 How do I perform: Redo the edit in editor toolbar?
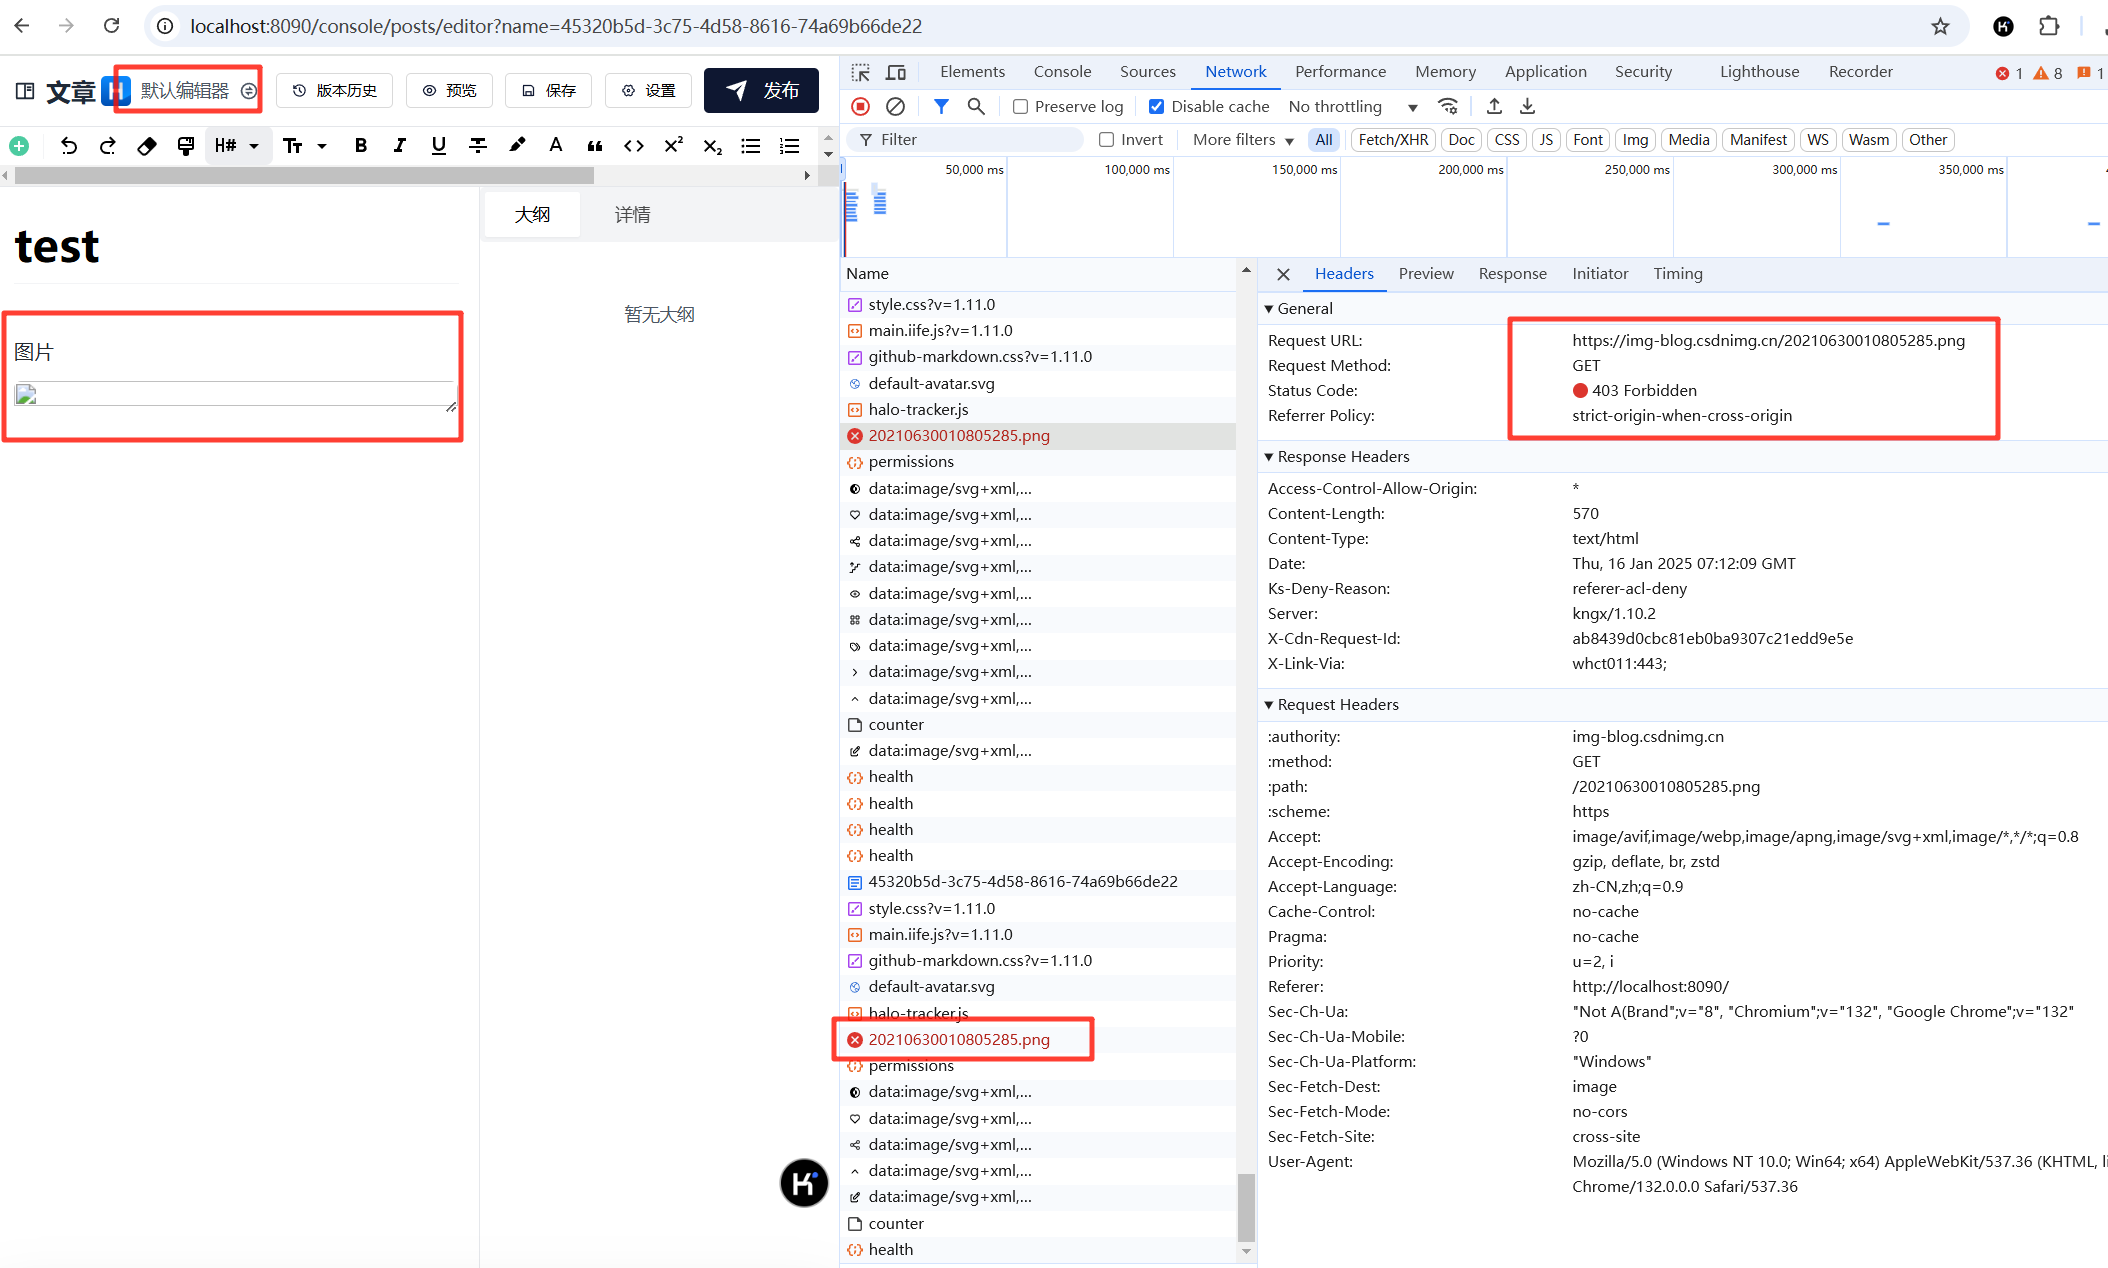(x=108, y=146)
